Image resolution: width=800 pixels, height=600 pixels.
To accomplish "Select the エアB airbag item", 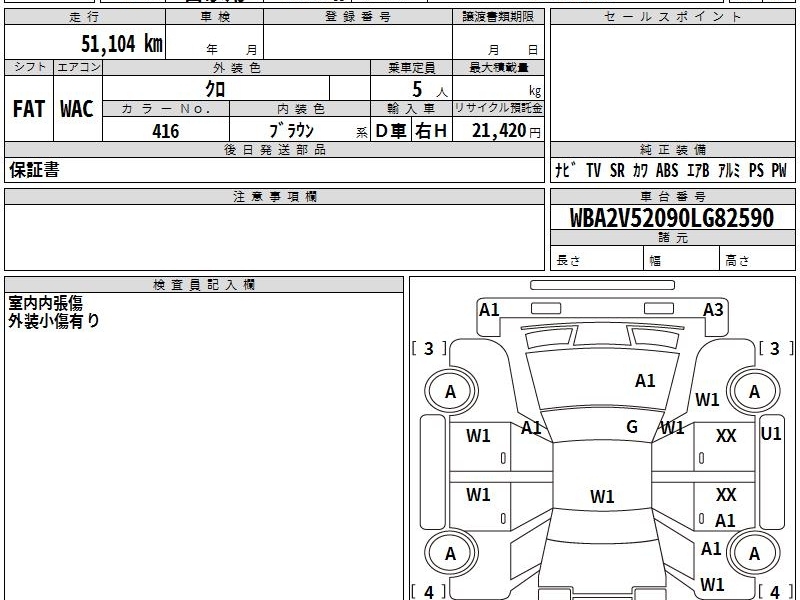I will [x=698, y=170].
